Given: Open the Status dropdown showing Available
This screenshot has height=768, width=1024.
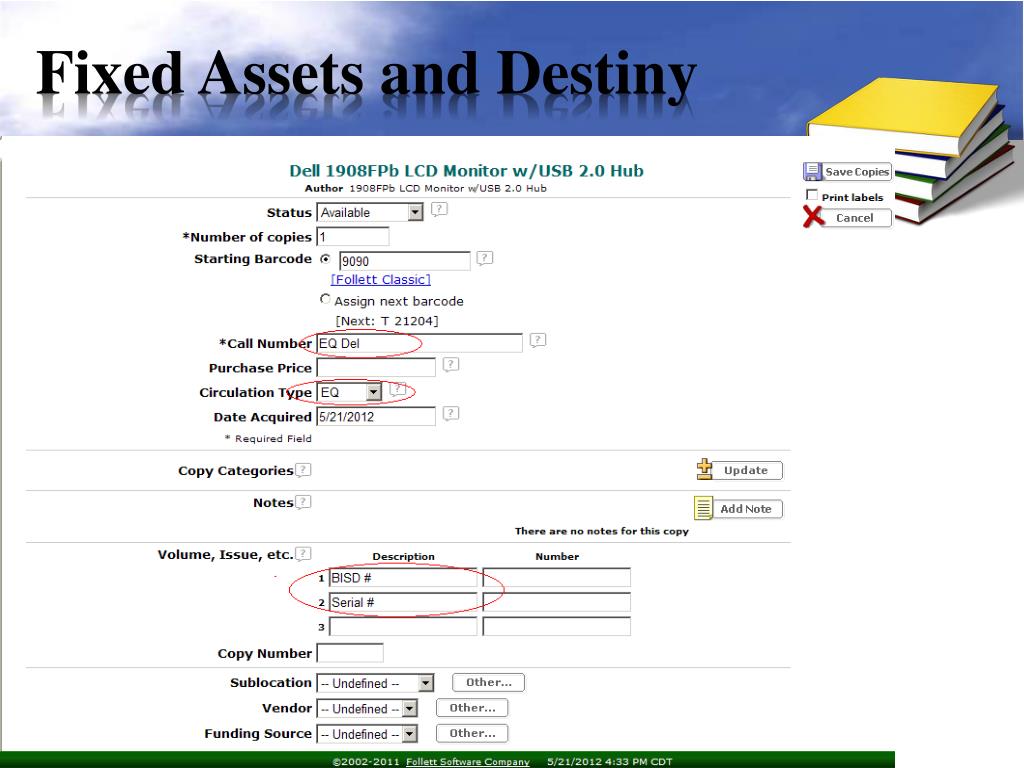Looking at the screenshot, I should coord(370,212).
